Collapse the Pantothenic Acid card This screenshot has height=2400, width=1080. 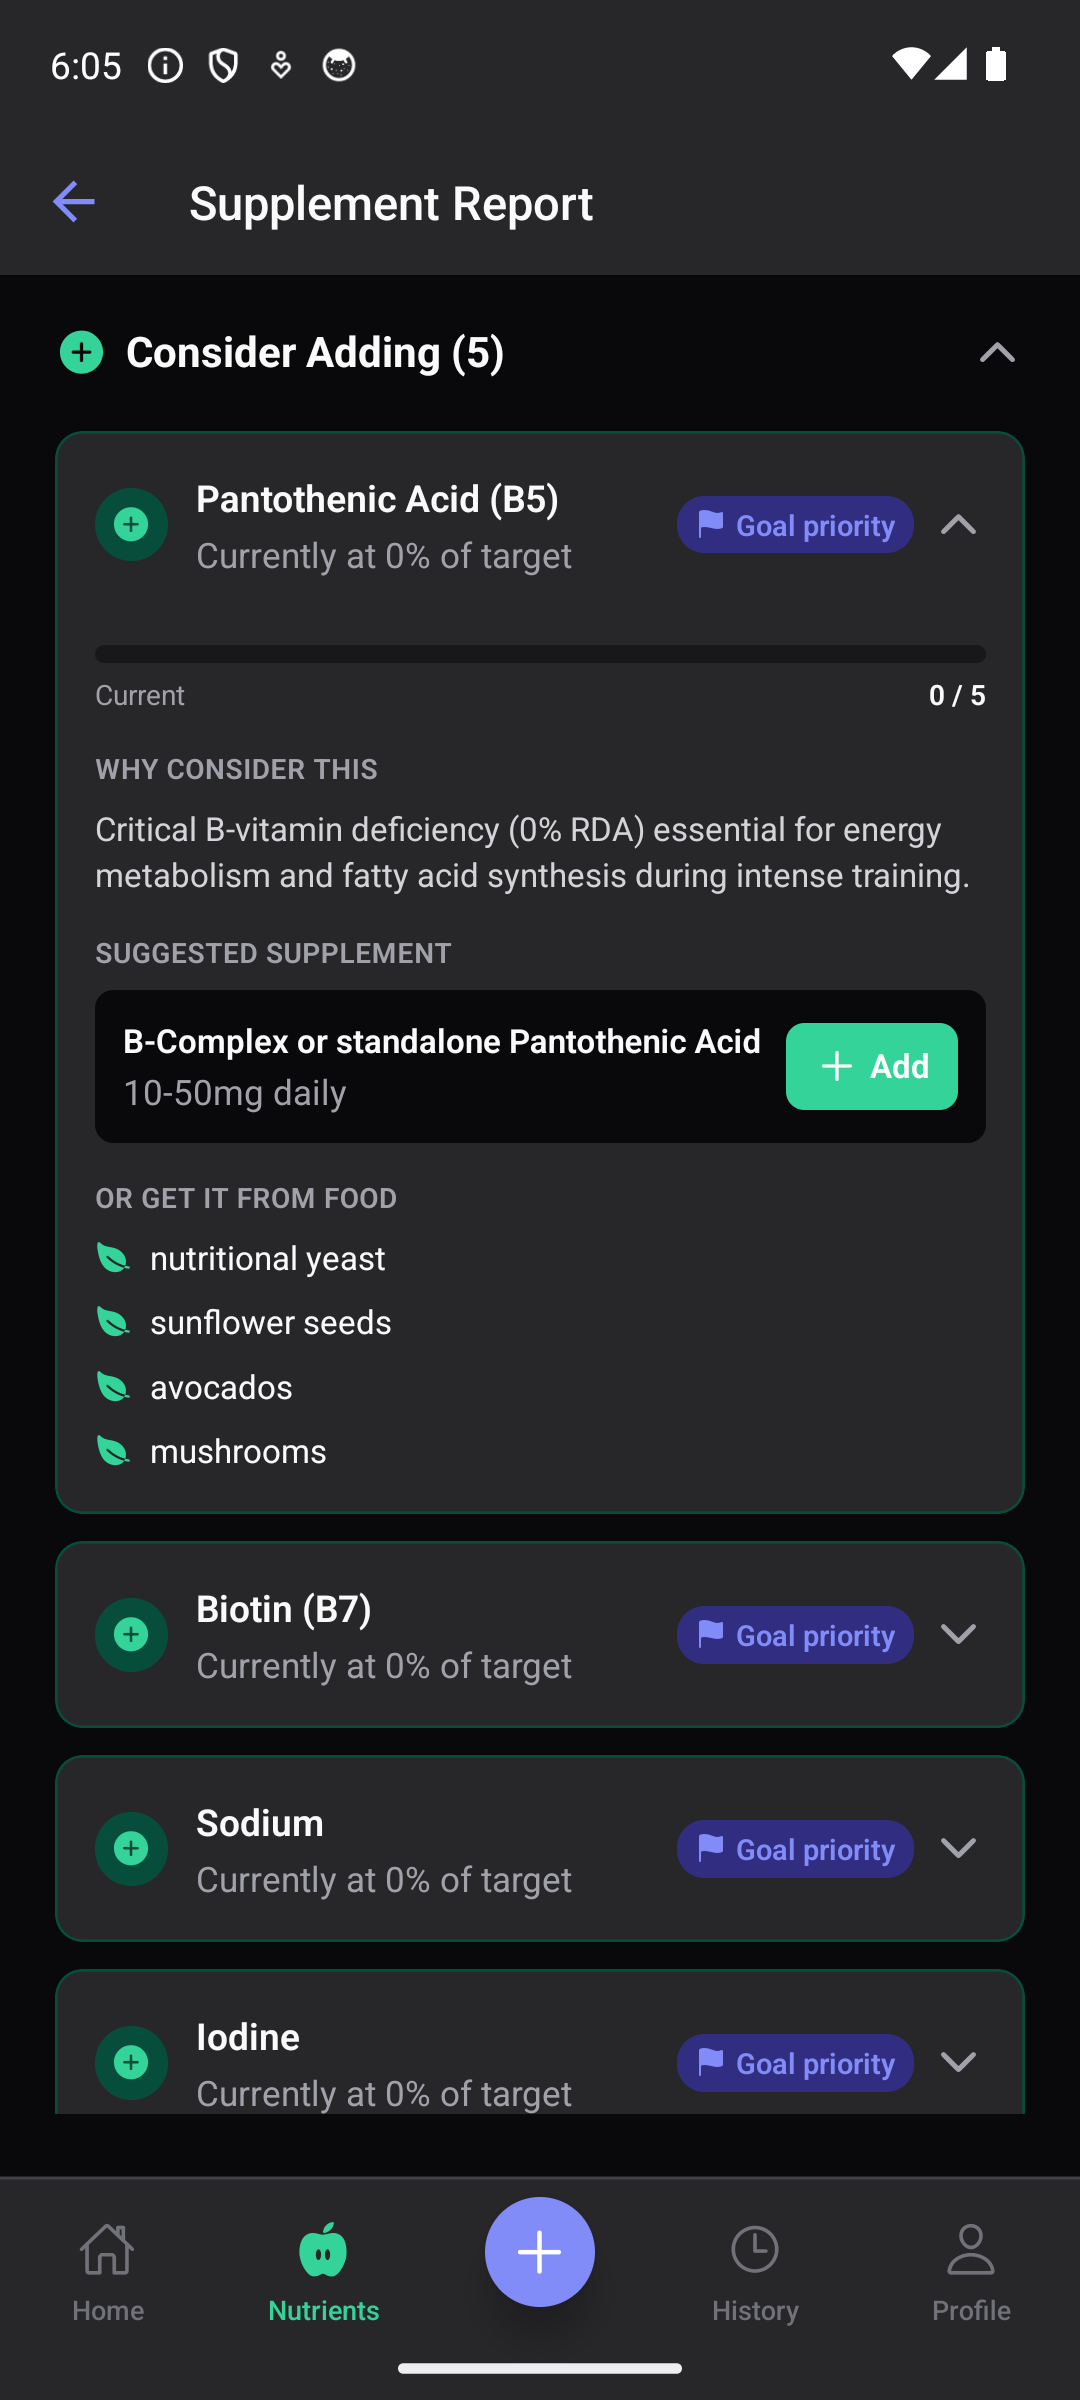point(958,524)
